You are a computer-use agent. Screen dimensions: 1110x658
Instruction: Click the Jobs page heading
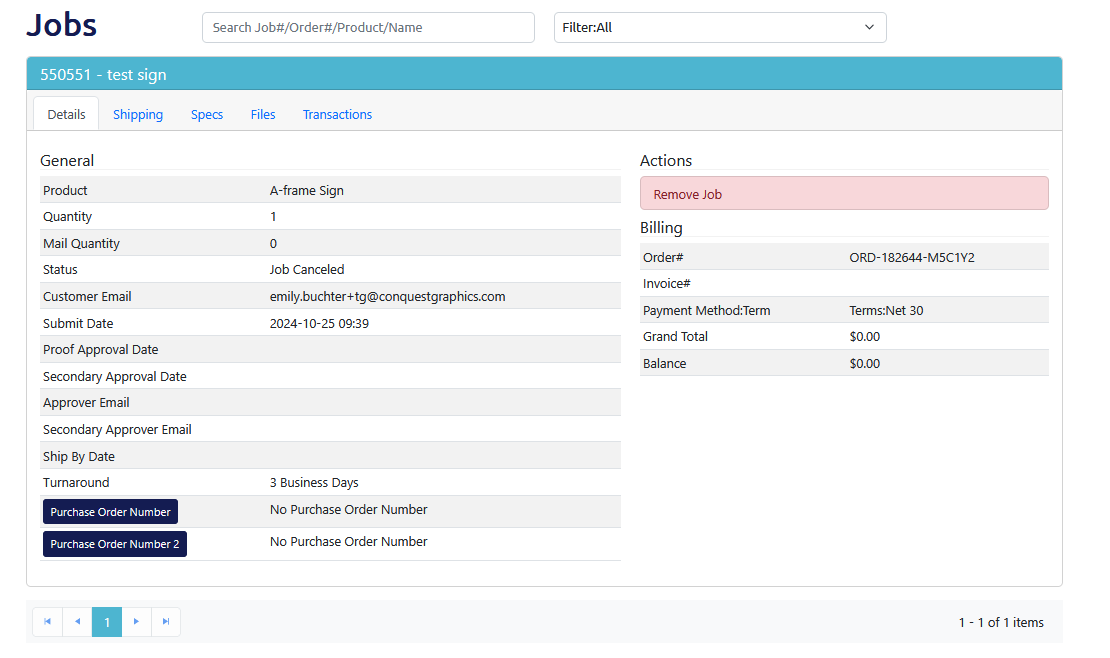coord(62,25)
